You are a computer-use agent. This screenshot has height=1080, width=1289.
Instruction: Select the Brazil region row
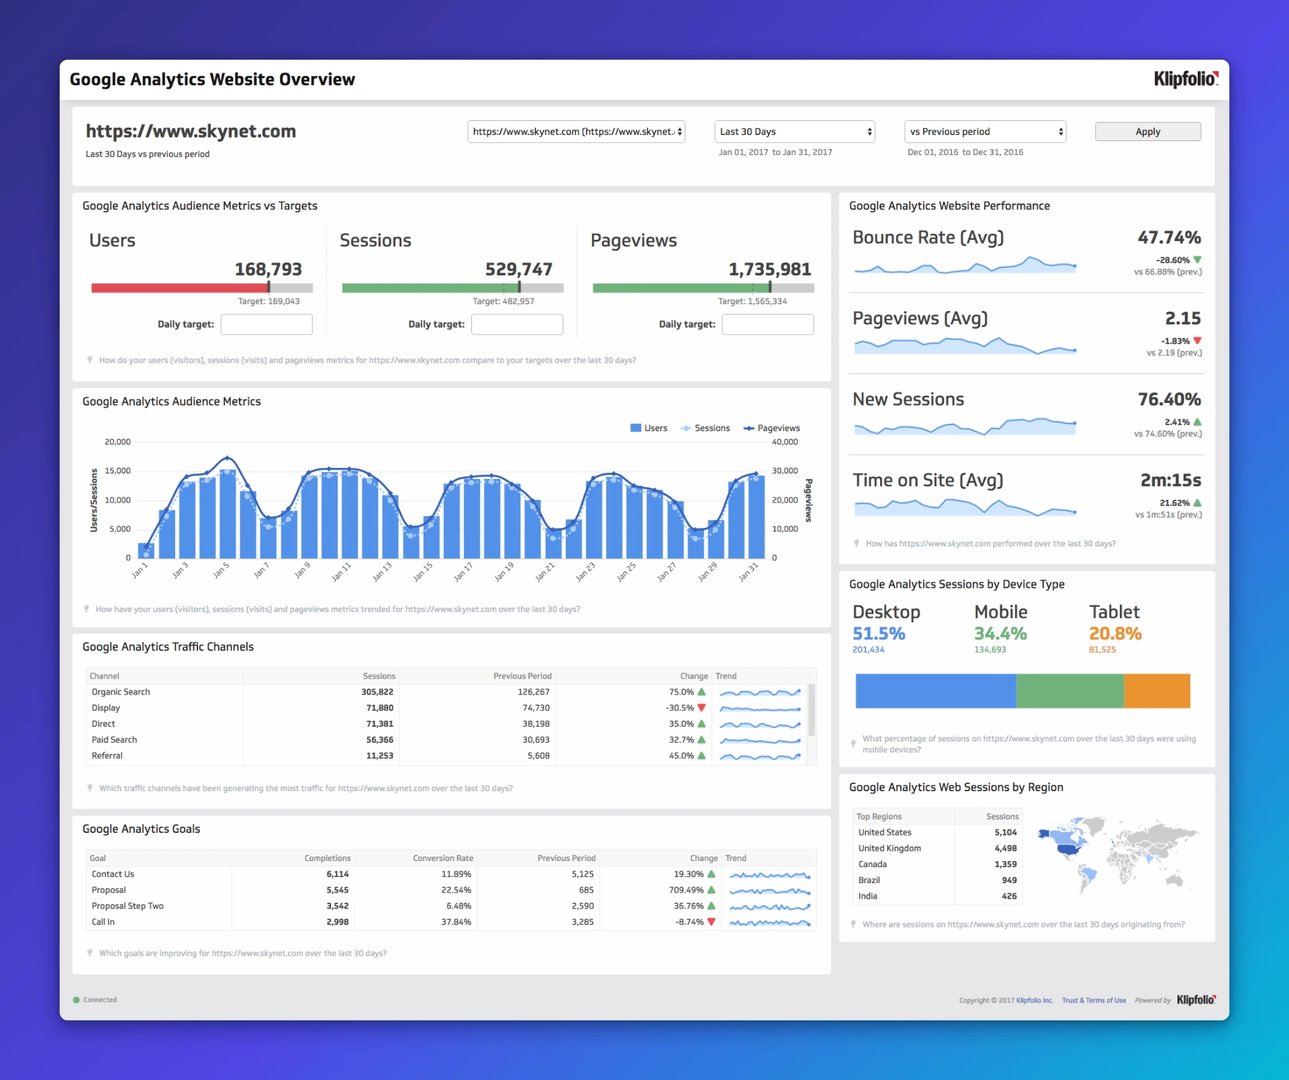pyautogui.click(x=937, y=880)
